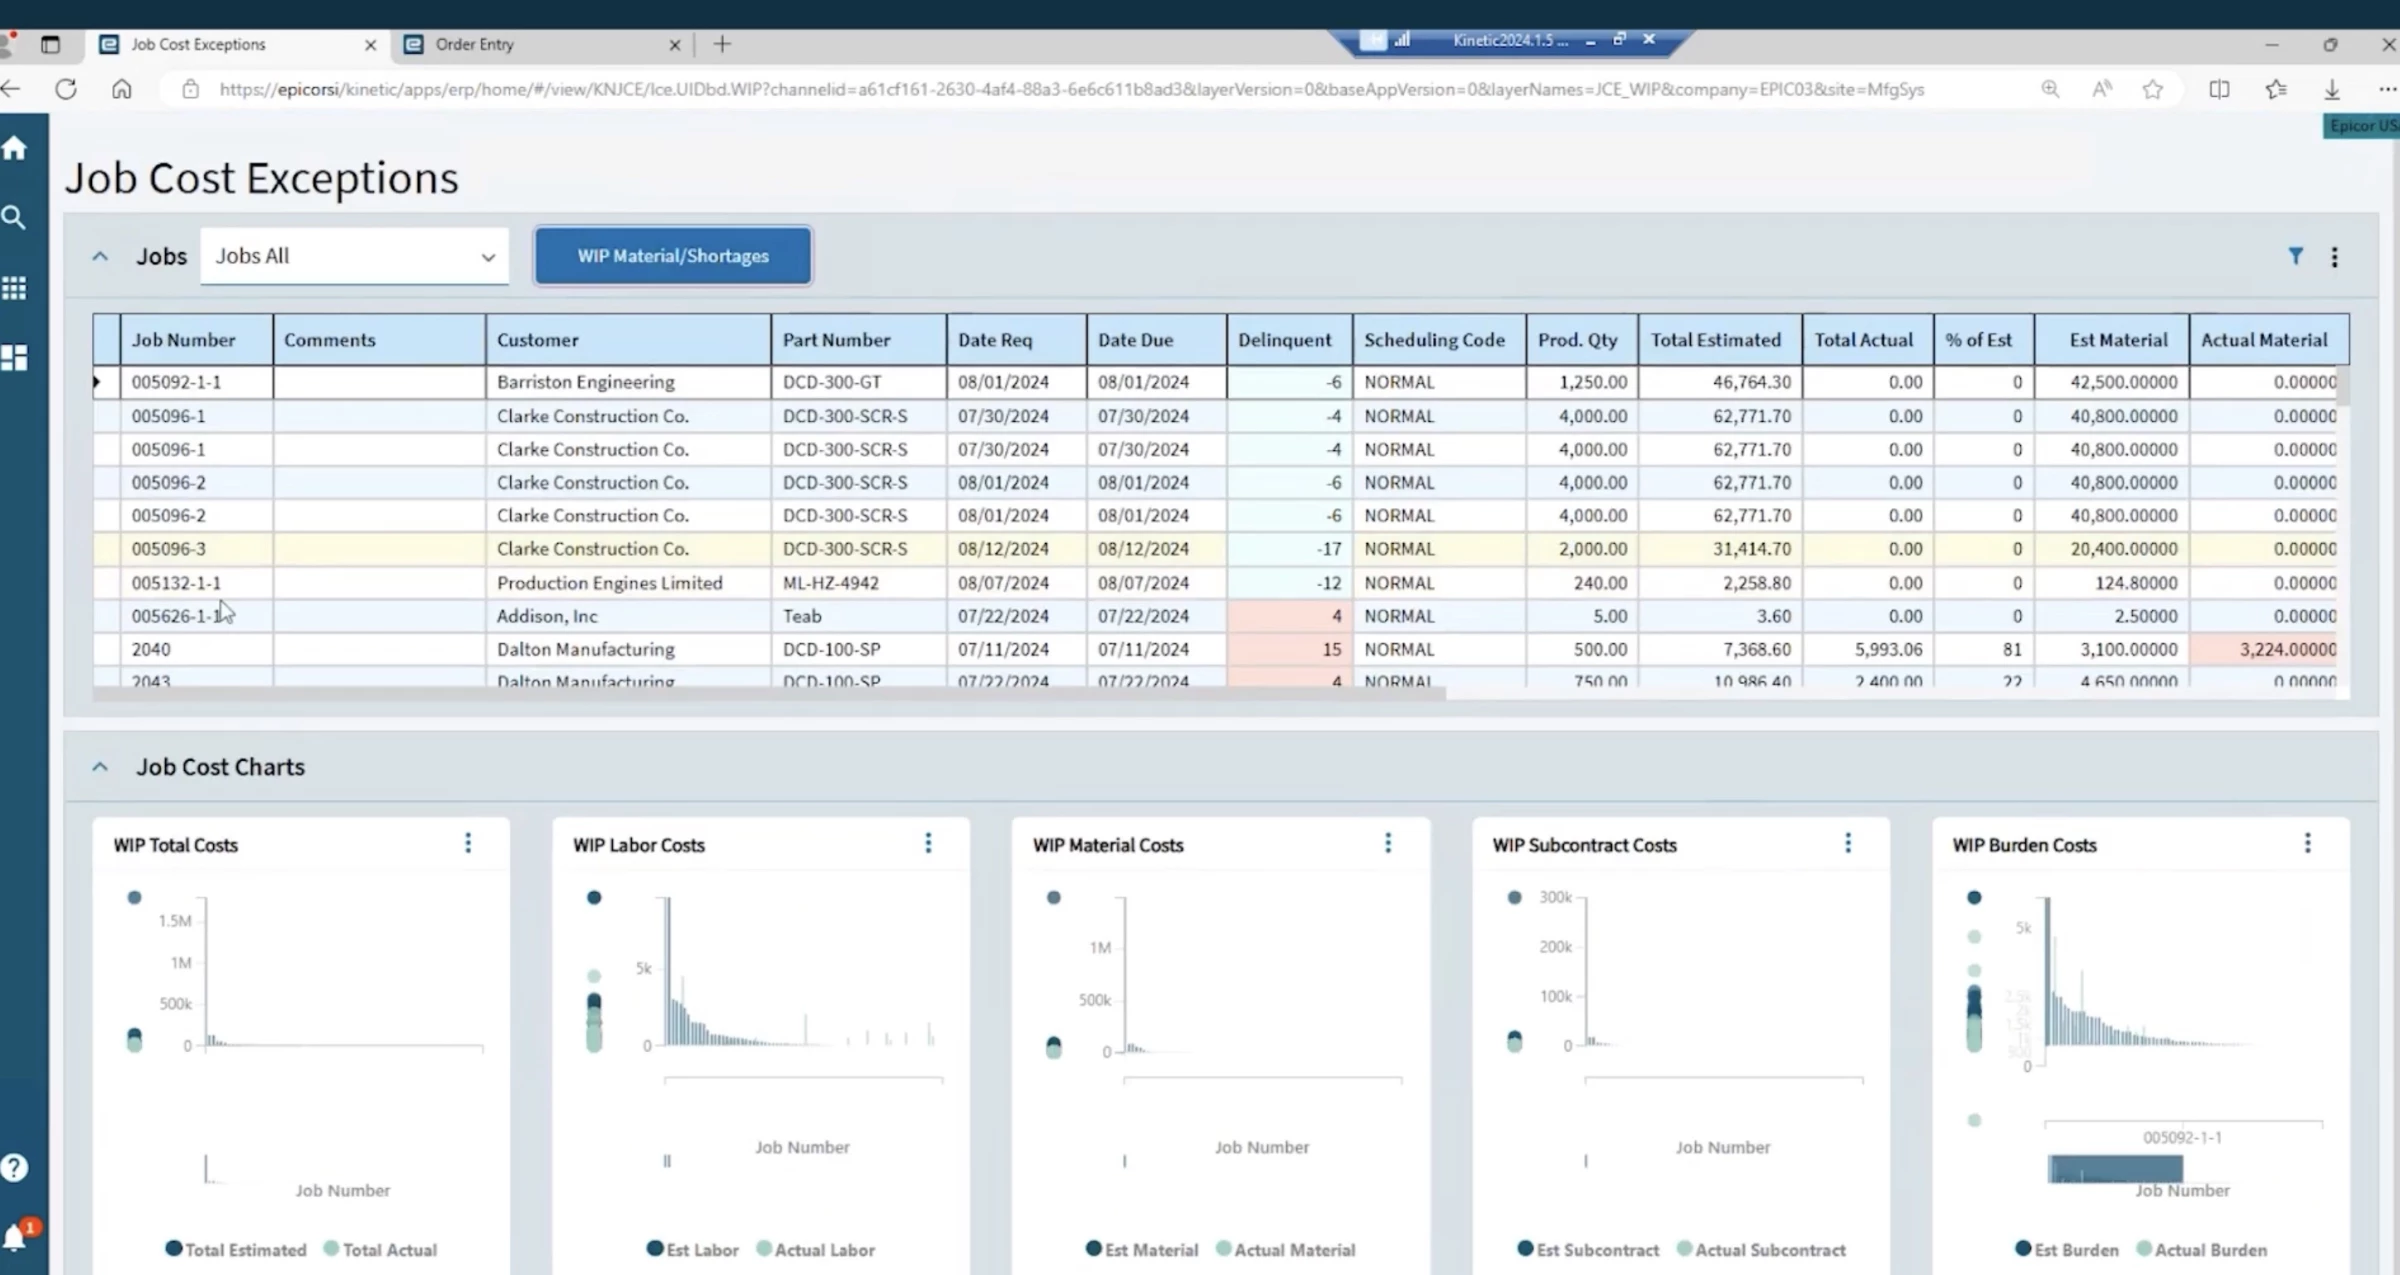Toggle Actual Burden legend series

click(x=2202, y=1249)
